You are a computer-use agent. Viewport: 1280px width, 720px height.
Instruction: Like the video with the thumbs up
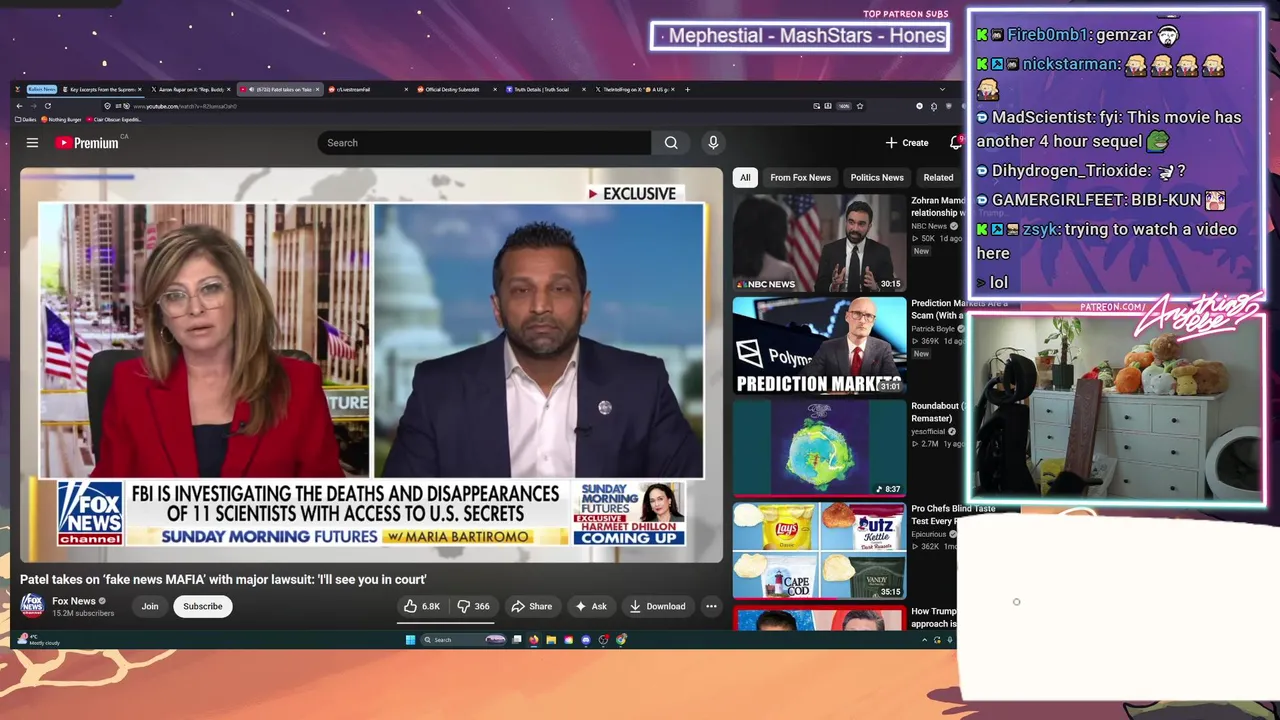[x=421, y=606]
